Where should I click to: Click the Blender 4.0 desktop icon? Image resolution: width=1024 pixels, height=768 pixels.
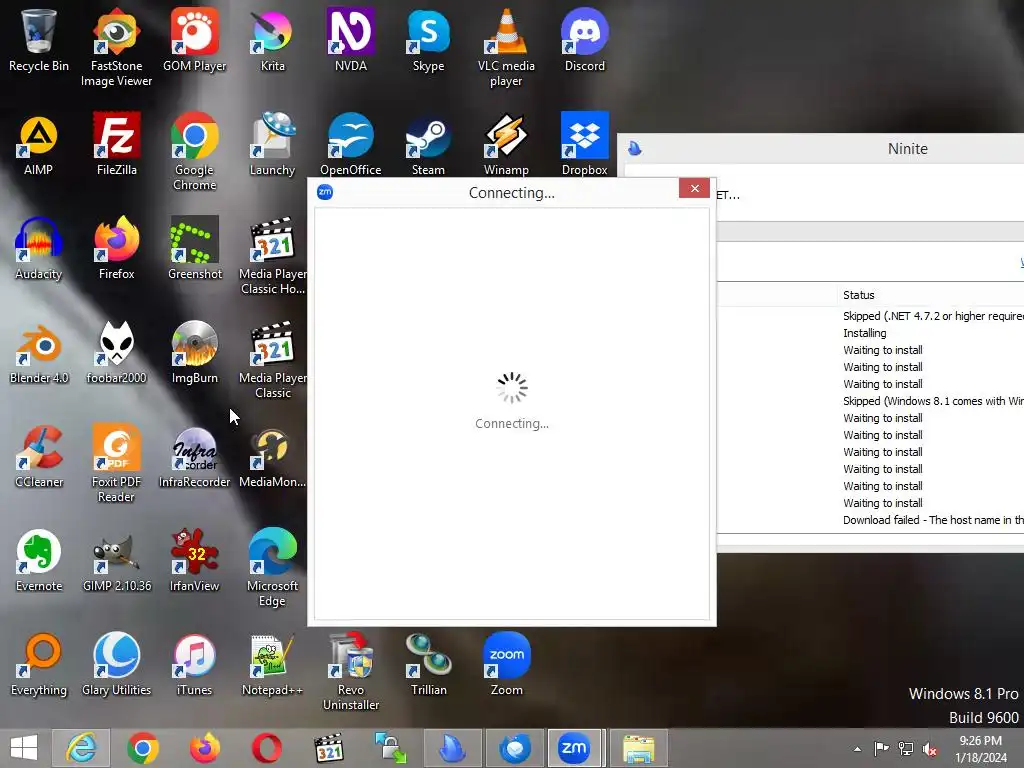[39, 352]
